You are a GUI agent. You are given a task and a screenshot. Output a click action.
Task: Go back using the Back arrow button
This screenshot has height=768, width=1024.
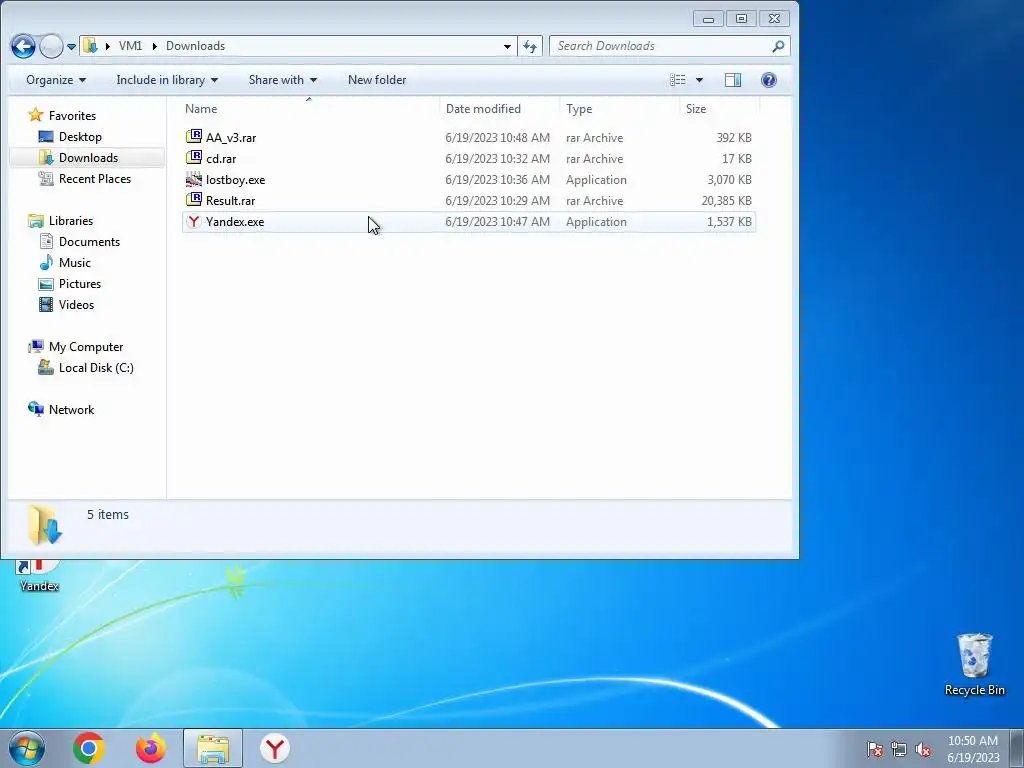coord(23,46)
